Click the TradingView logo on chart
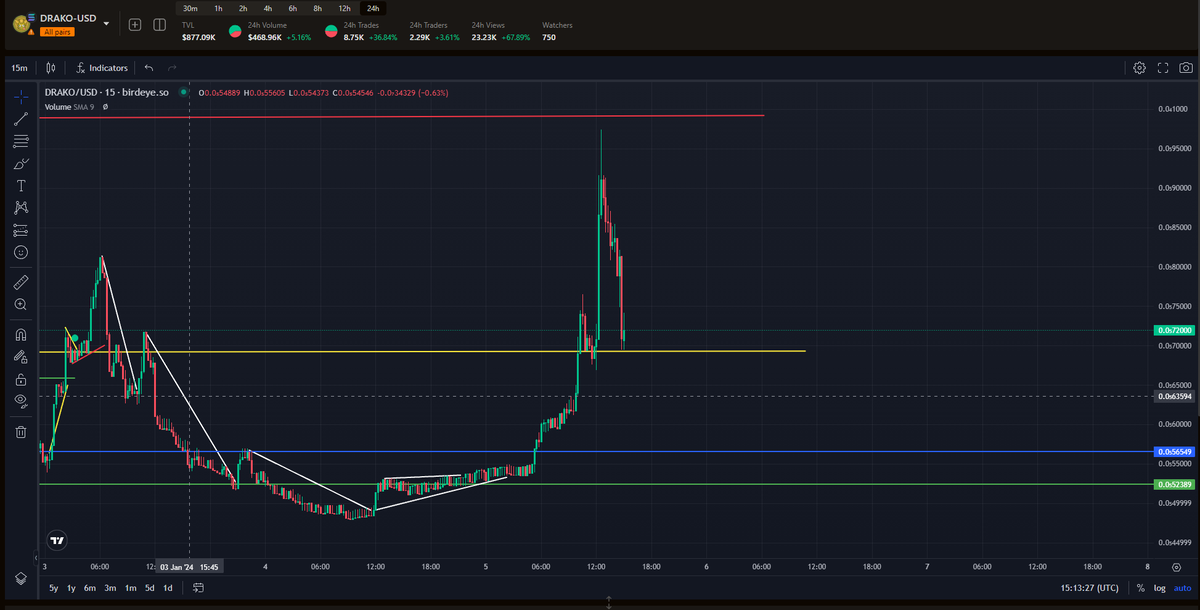The image size is (1200, 610). [x=57, y=540]
